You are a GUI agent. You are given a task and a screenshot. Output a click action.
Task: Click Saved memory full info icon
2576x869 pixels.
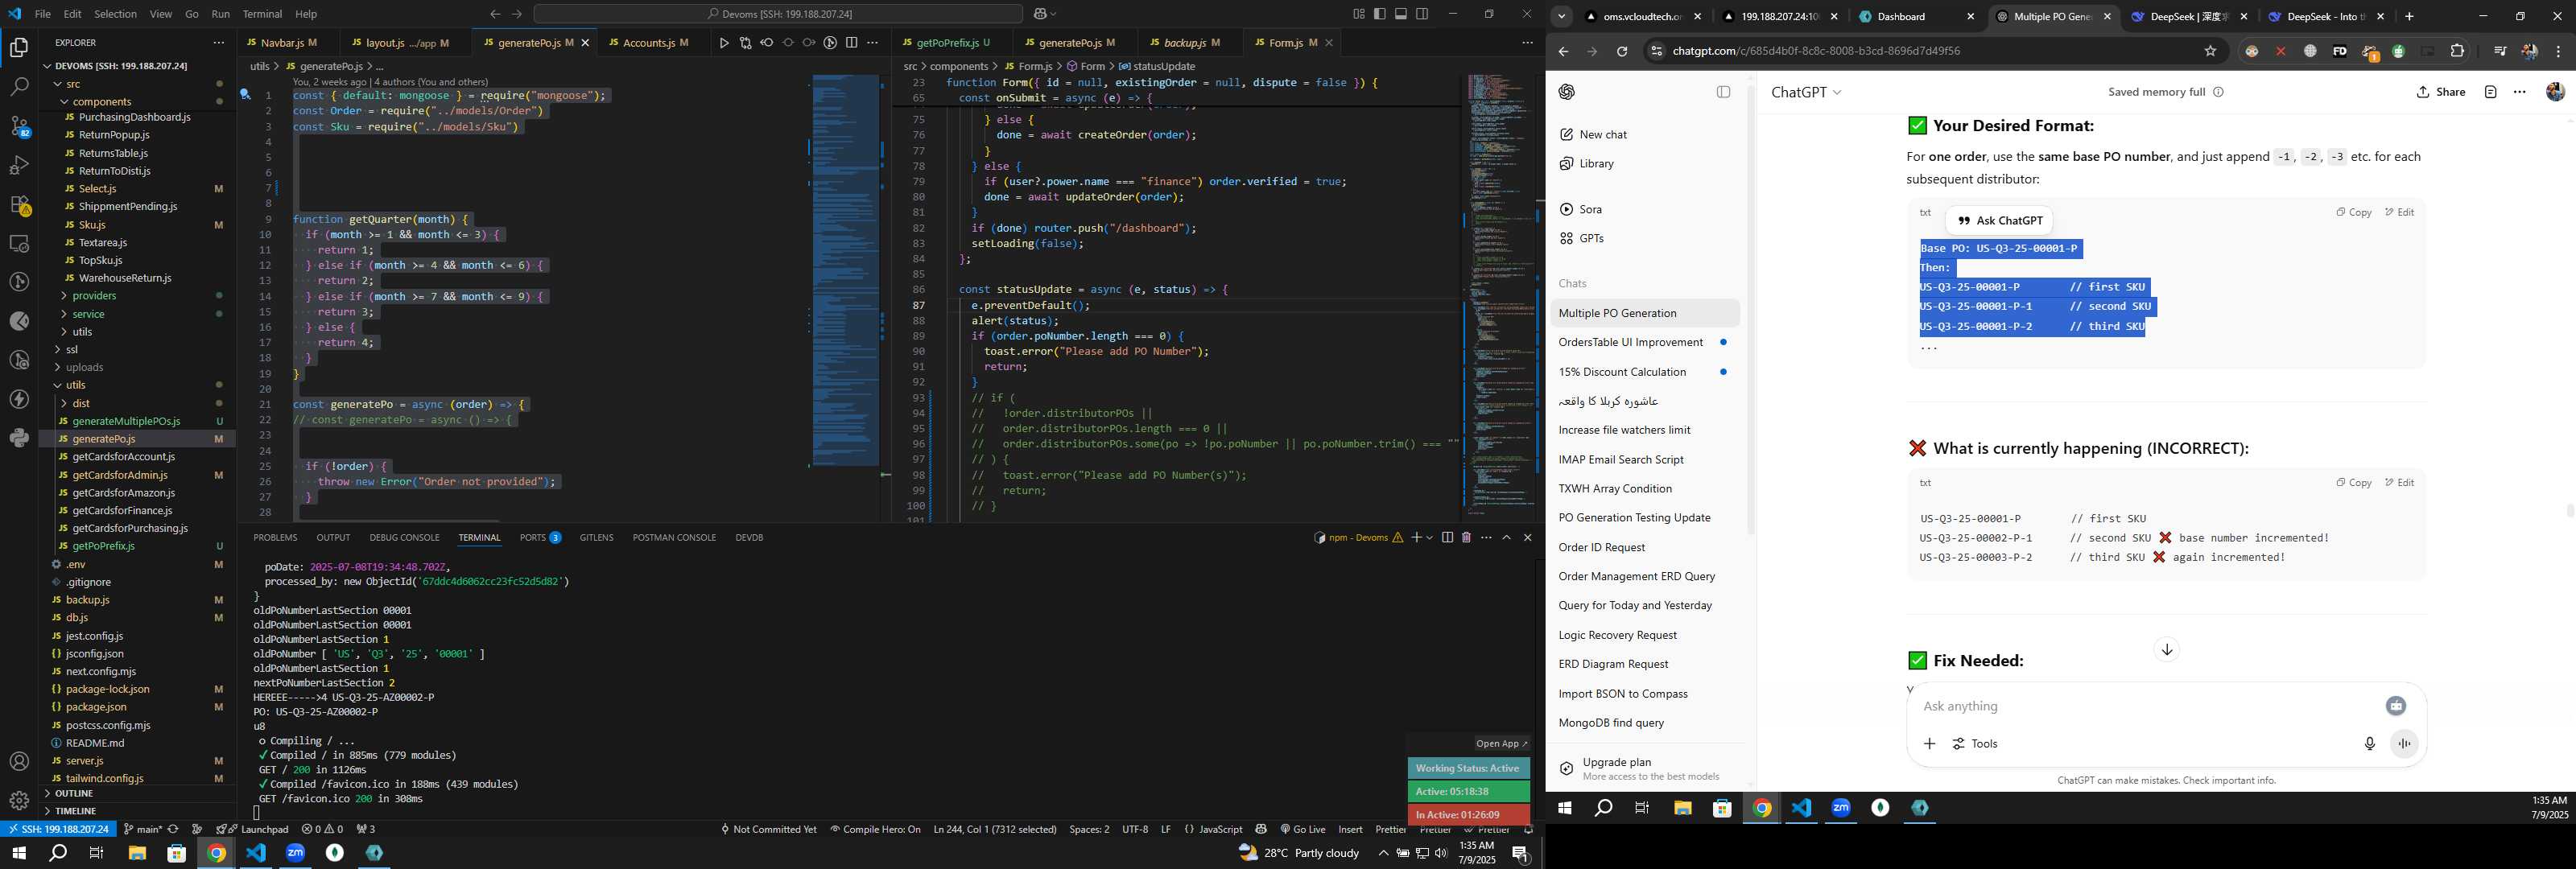click(2218, 92)
